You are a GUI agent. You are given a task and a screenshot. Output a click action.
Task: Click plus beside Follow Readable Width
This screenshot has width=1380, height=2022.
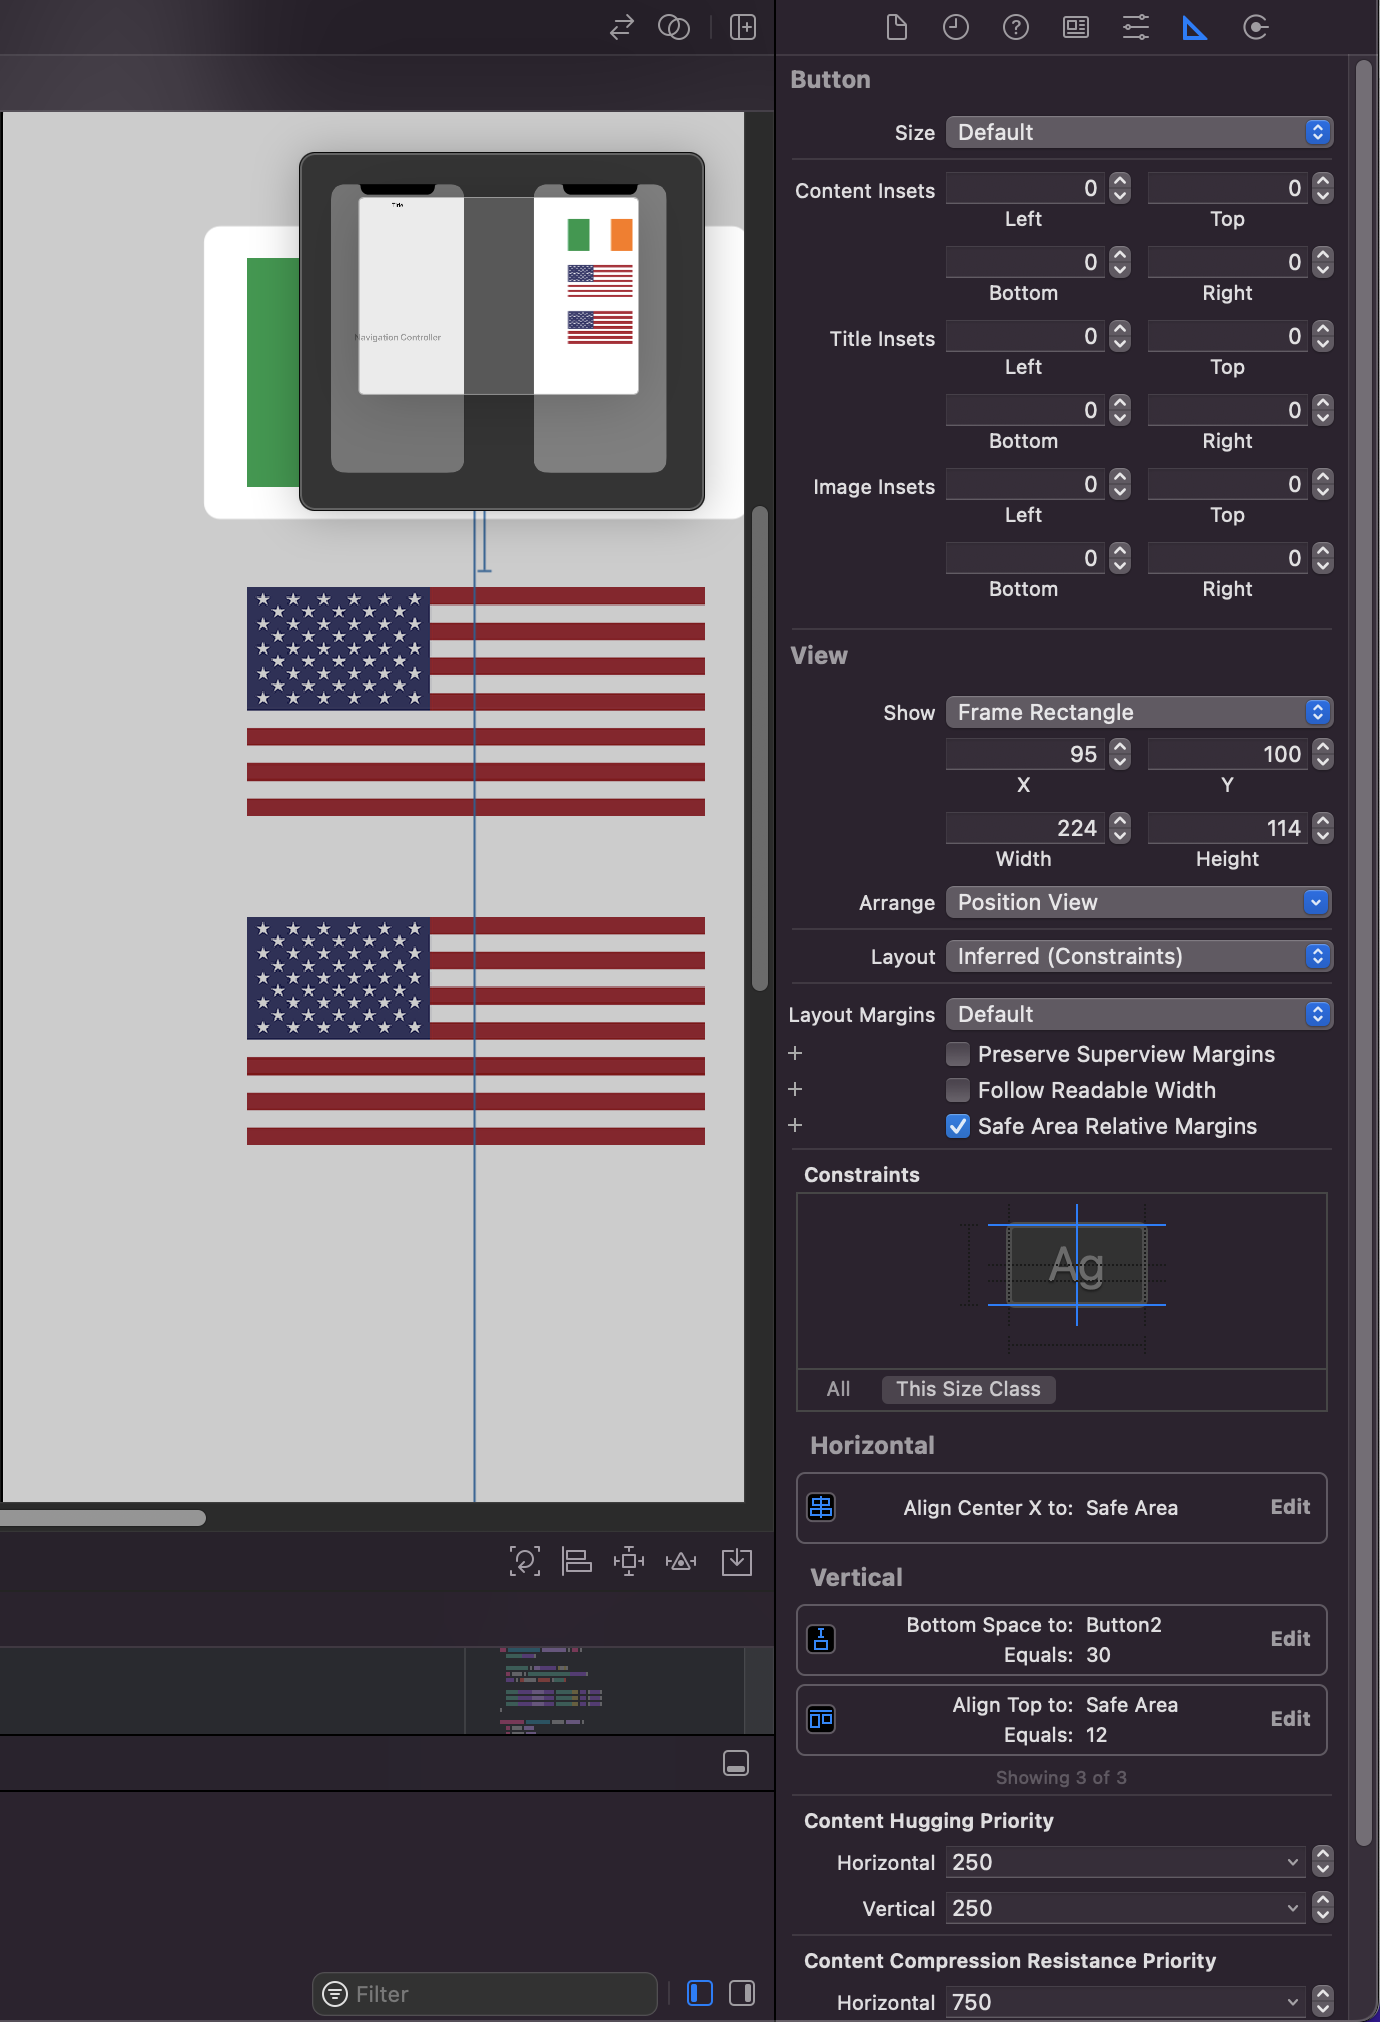pos(795,1089)
